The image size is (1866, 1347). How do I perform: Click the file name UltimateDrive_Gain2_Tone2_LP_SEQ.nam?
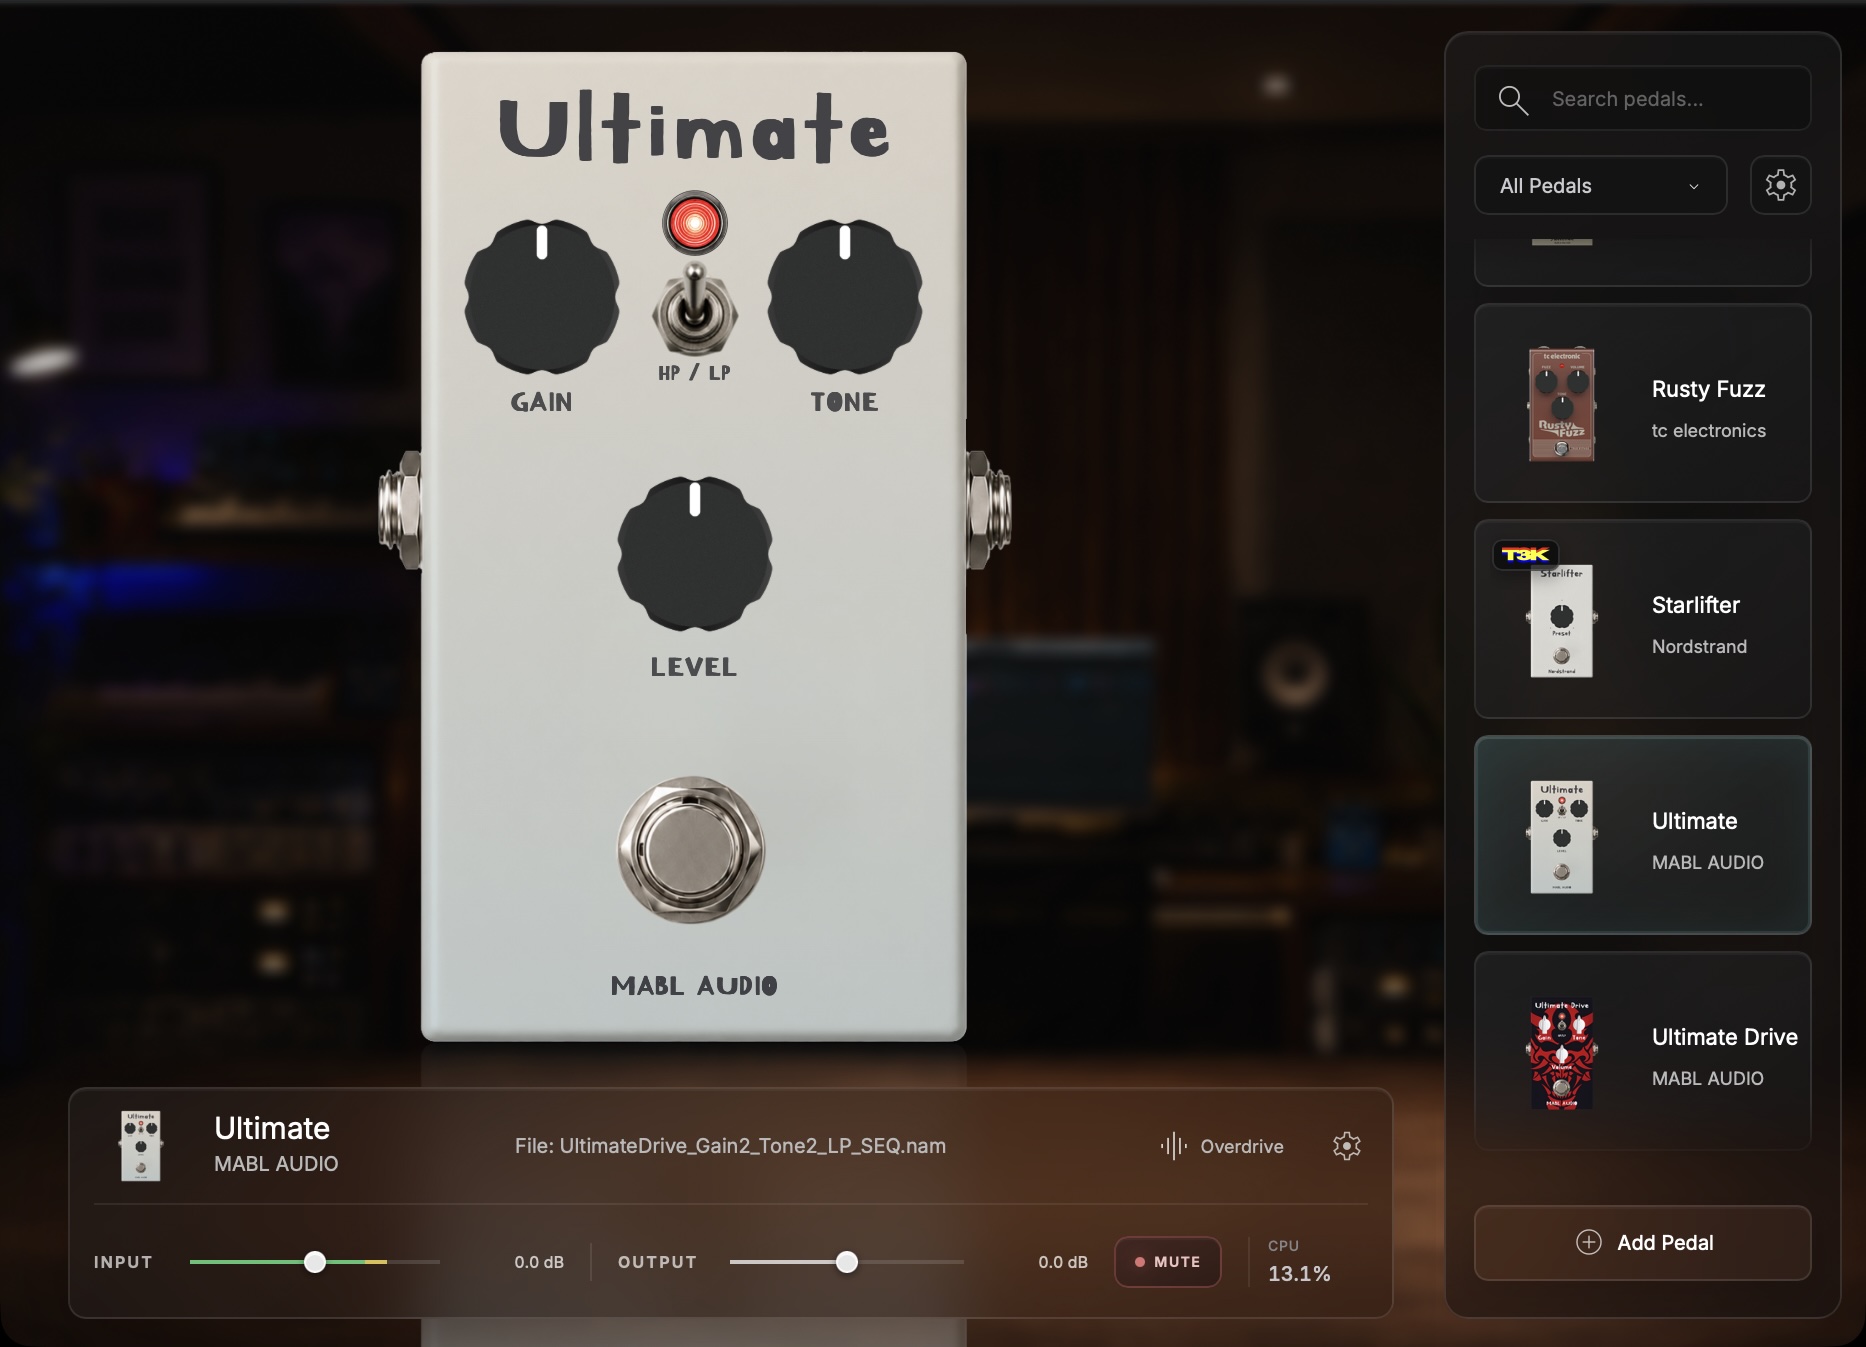point(753,1146)
